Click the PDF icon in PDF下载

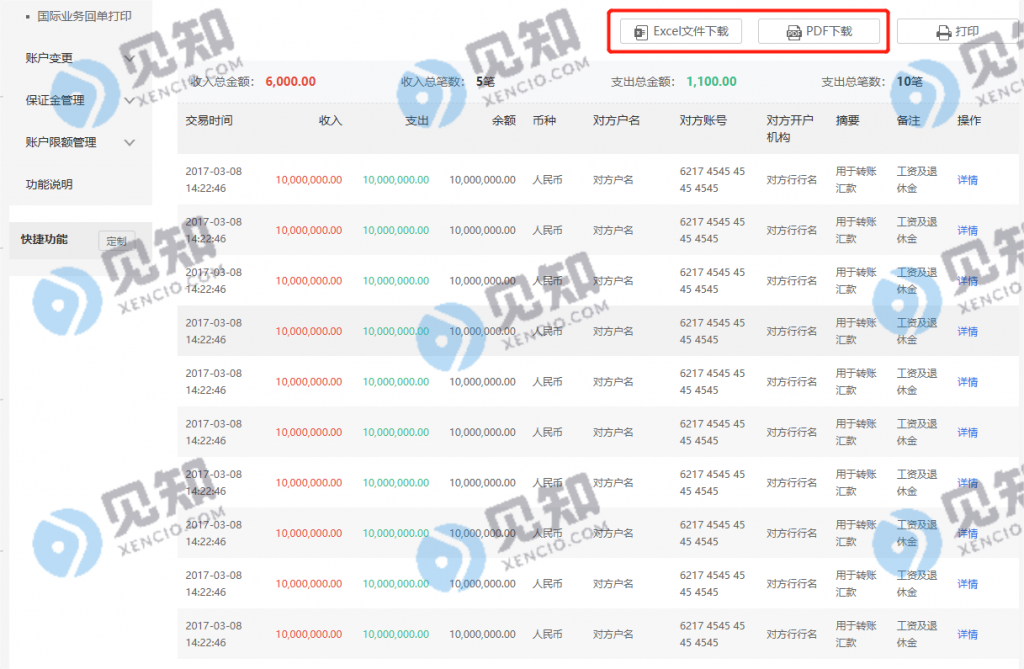[x=794, y=32]
